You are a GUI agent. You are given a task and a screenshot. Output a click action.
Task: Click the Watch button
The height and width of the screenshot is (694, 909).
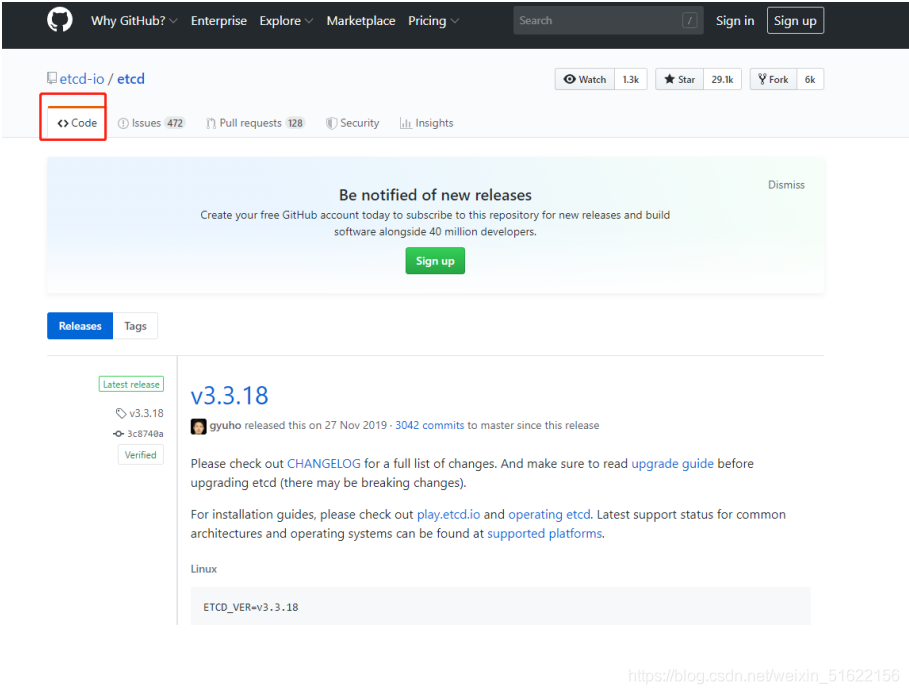pos(584,79)
